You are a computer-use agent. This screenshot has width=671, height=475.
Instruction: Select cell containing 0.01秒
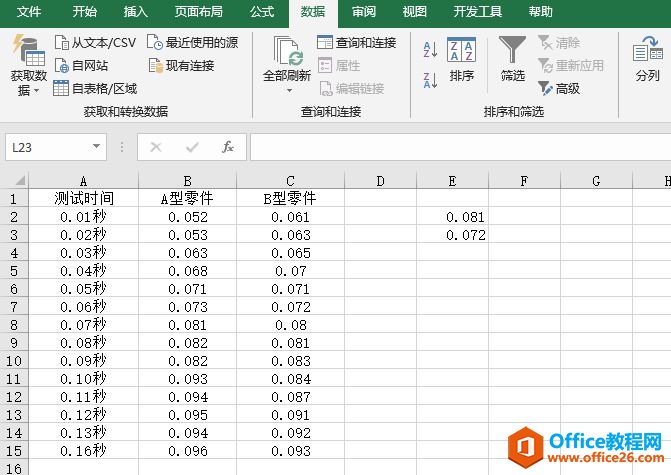tap(83, 217)
